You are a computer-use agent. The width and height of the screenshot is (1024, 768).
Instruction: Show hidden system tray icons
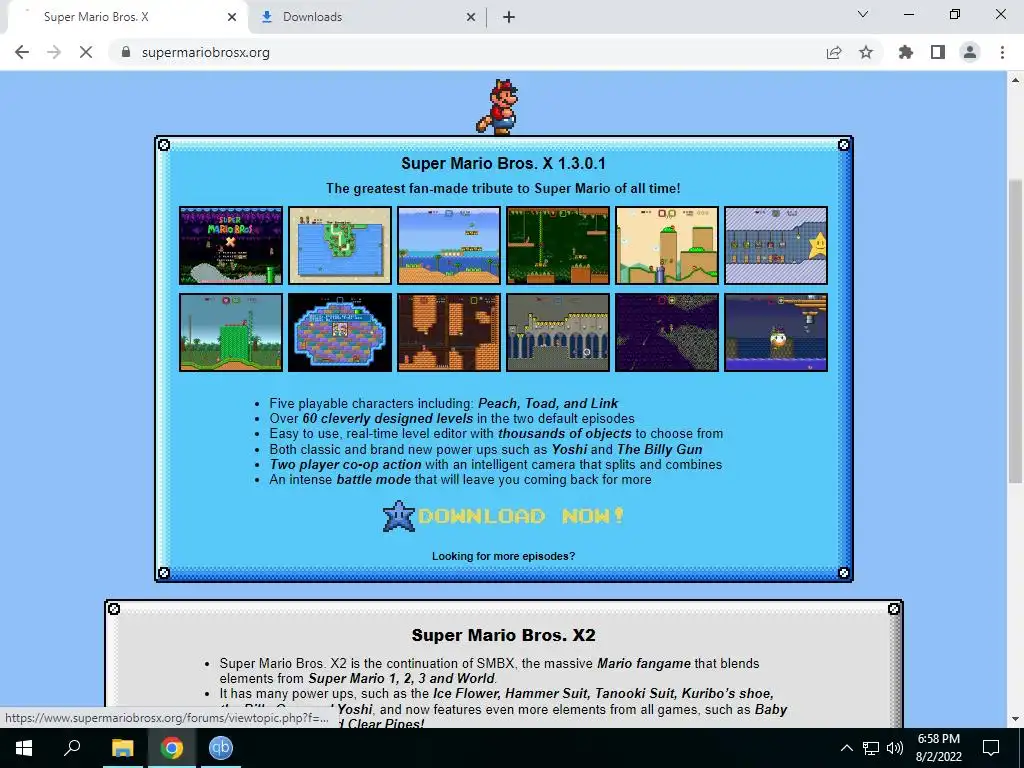[x=846, y=748]
